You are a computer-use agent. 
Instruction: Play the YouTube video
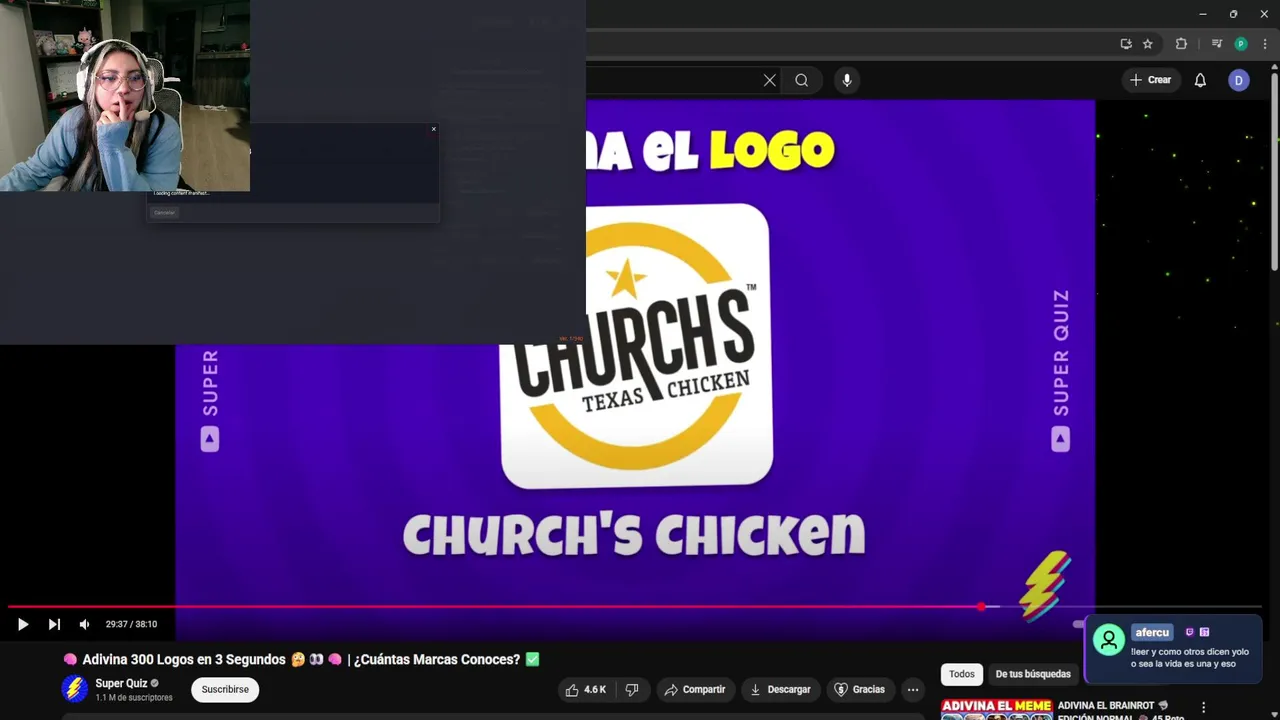(22, 624)
